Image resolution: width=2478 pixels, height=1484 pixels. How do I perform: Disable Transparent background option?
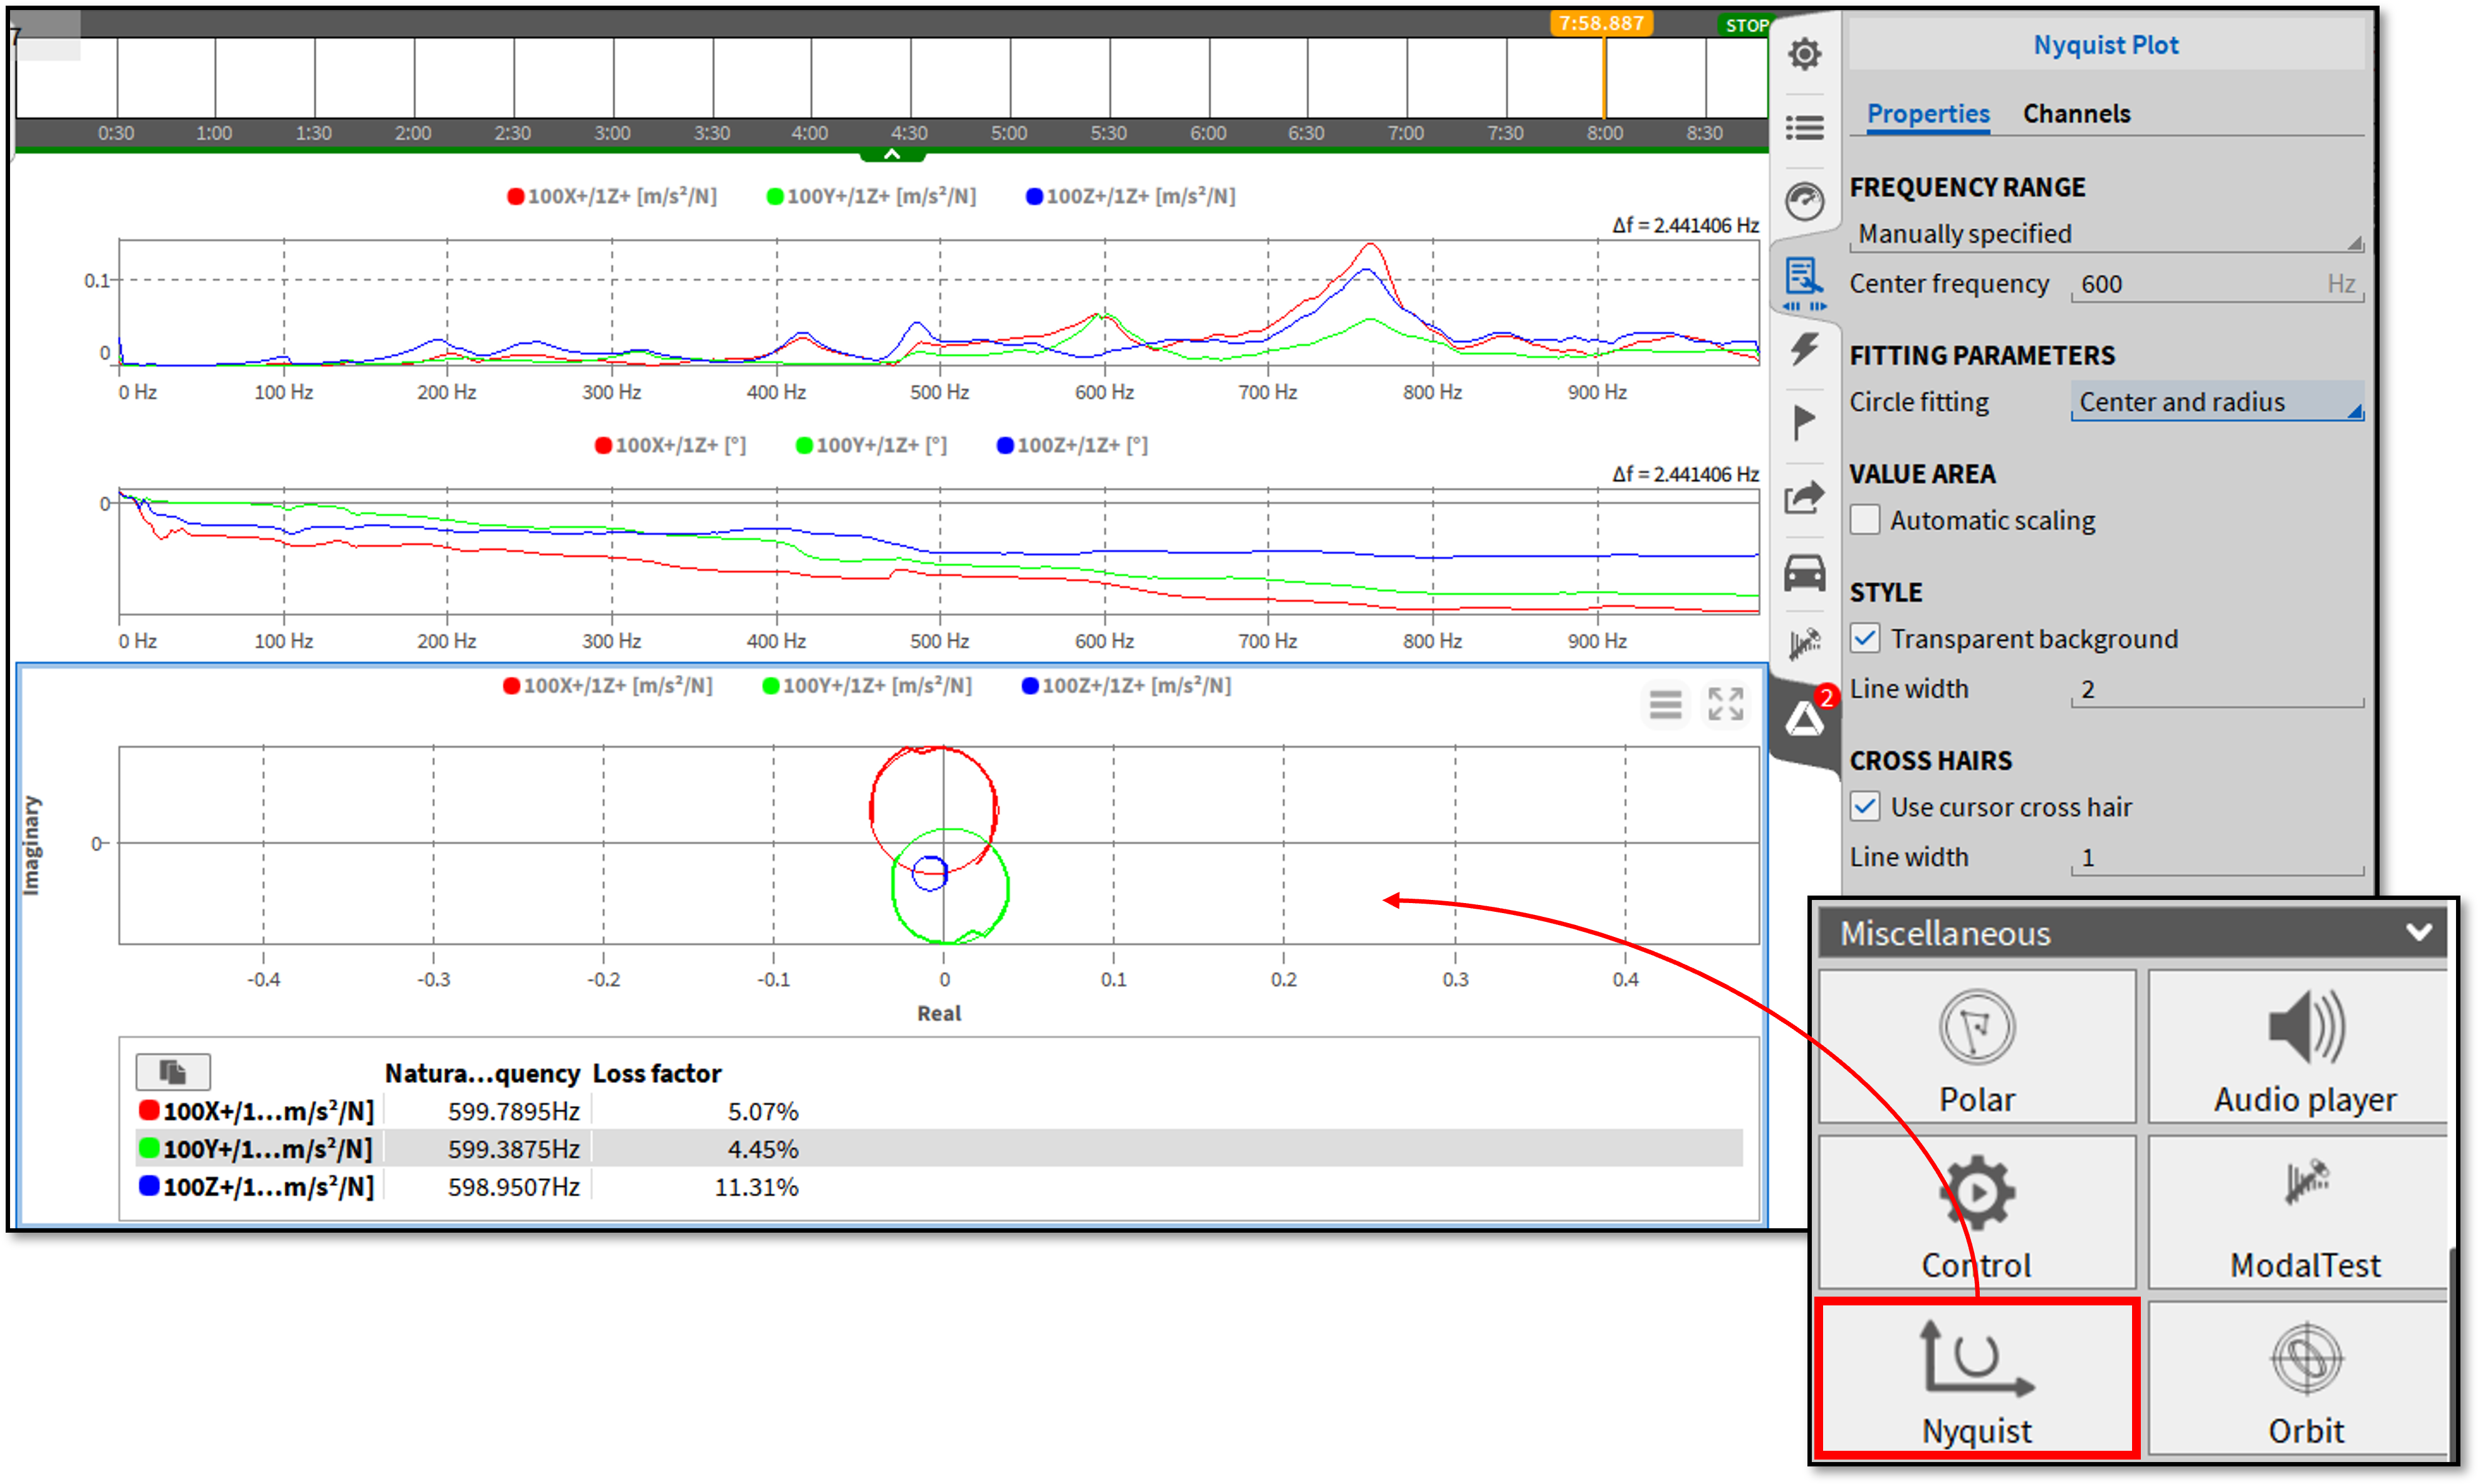click(x=1865, y=638)
